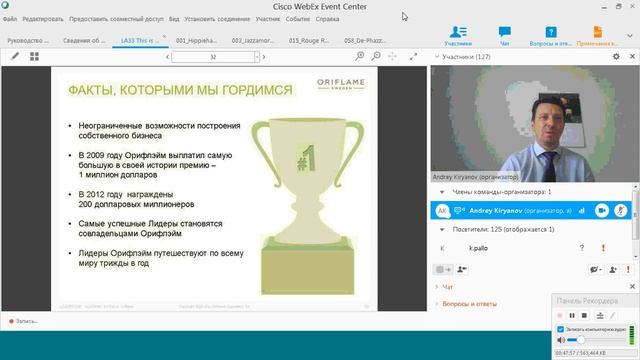Click the question mark next to k.pallo
Image resolution: width=640 pixels, height=360 pixels.
pos(582,248)
